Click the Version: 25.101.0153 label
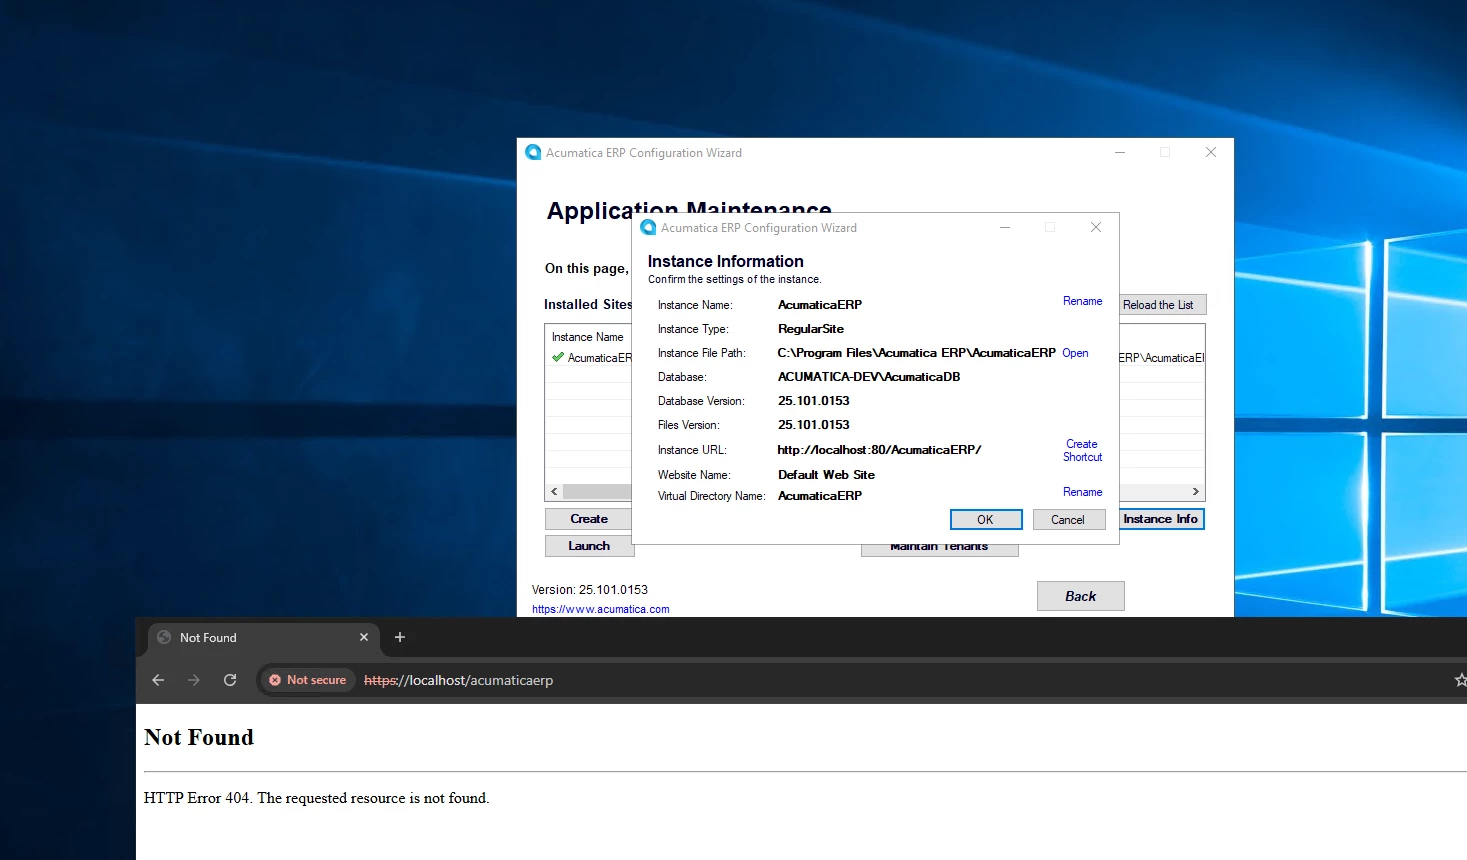Screen dimensions: 1467x860 (590, 590)
